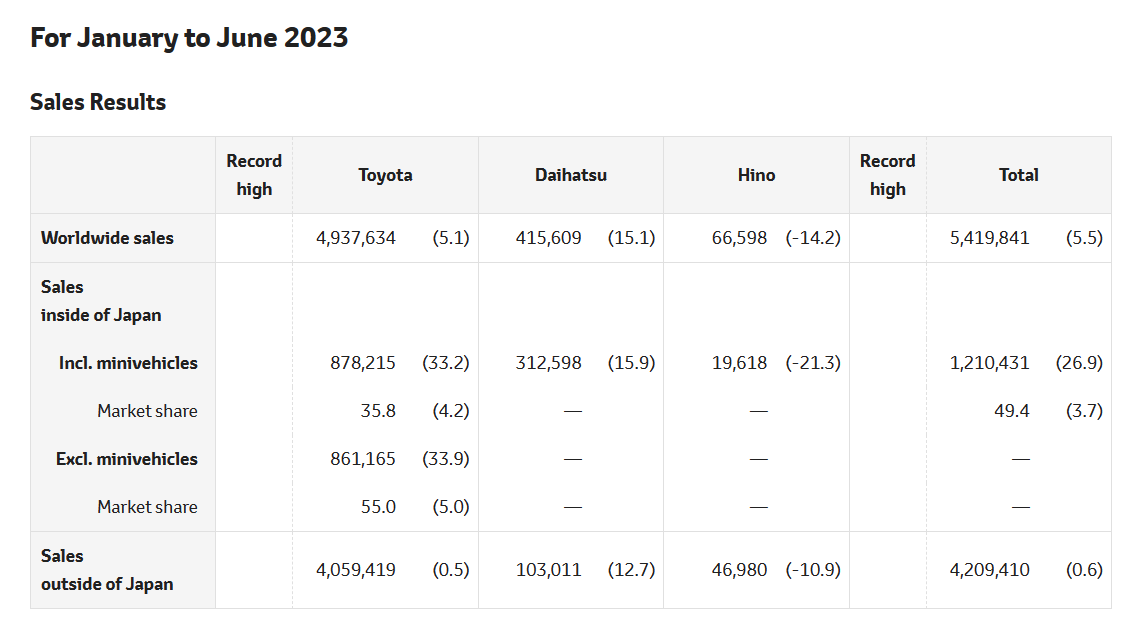Click the 'Sales Results' subheading
Image resolution: width=1131 pixels, height=619 pixels.
(98, 102)
